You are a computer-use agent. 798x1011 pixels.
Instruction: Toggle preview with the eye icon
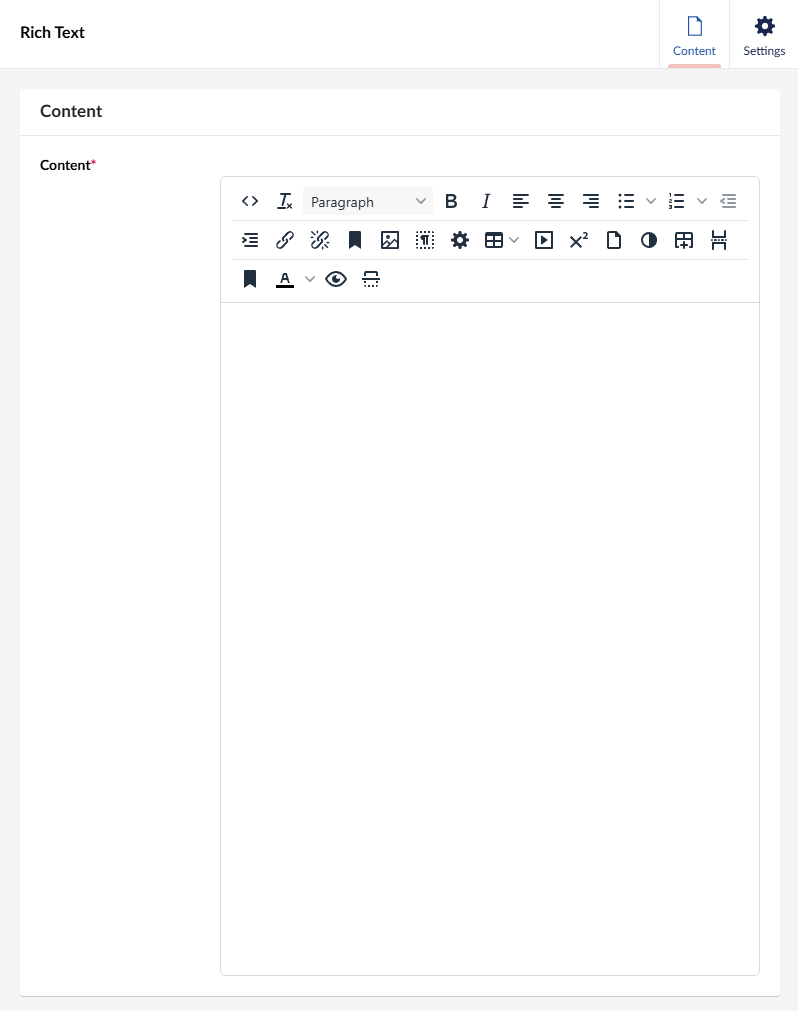pyautogui.click(x=336, y=279)
